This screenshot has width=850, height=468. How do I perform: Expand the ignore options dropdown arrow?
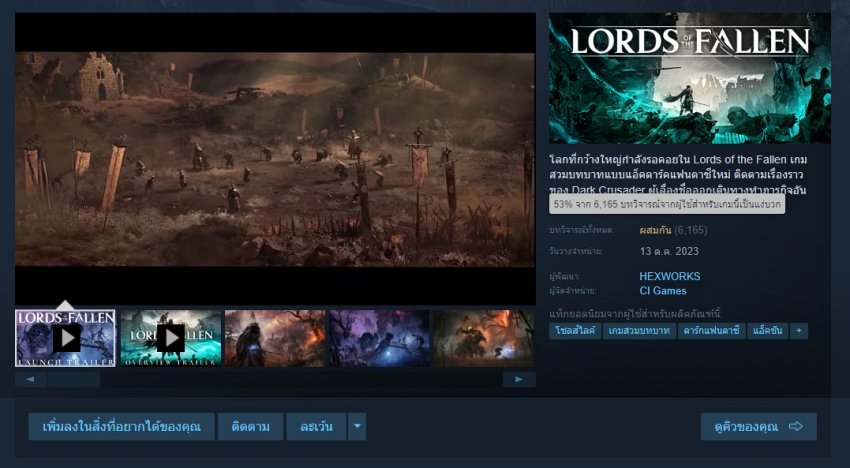pos(357,427)
